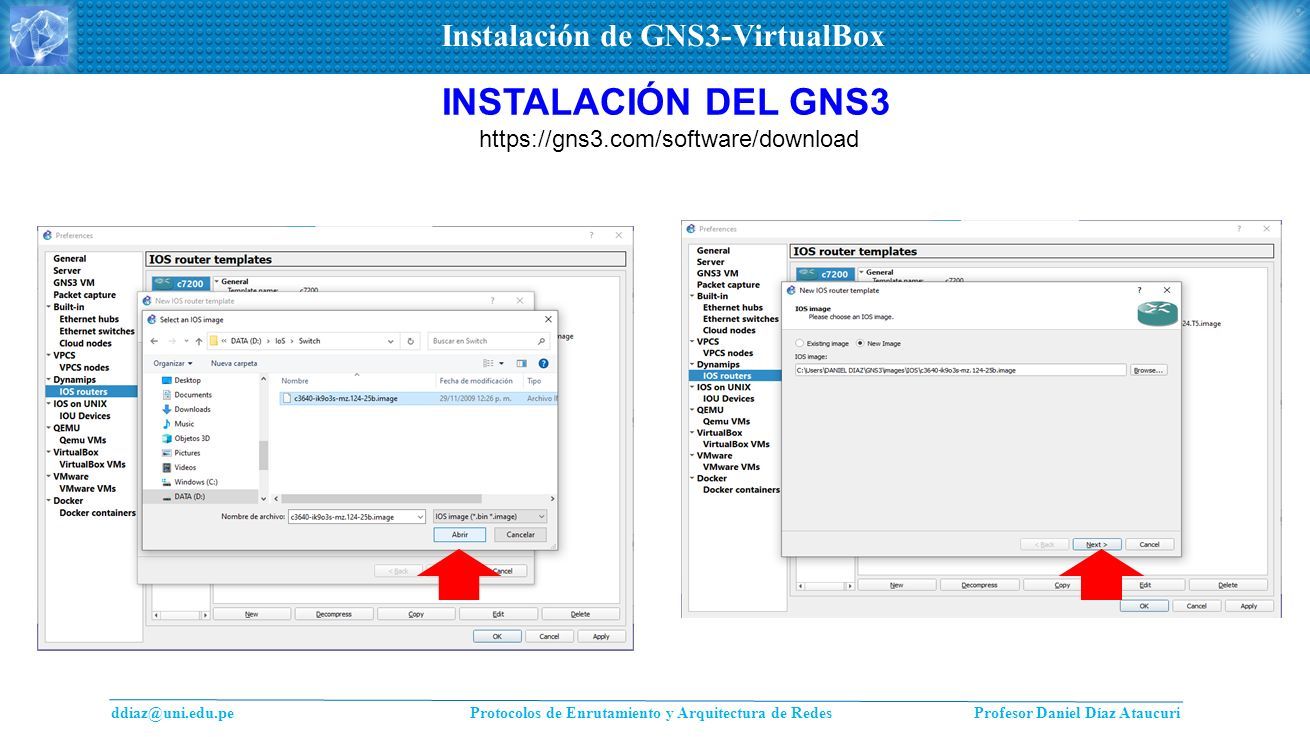Screen dimensions: 1310x737
Task: Click Delete in the right Preferences window
Action: [x=1228, y=585]
